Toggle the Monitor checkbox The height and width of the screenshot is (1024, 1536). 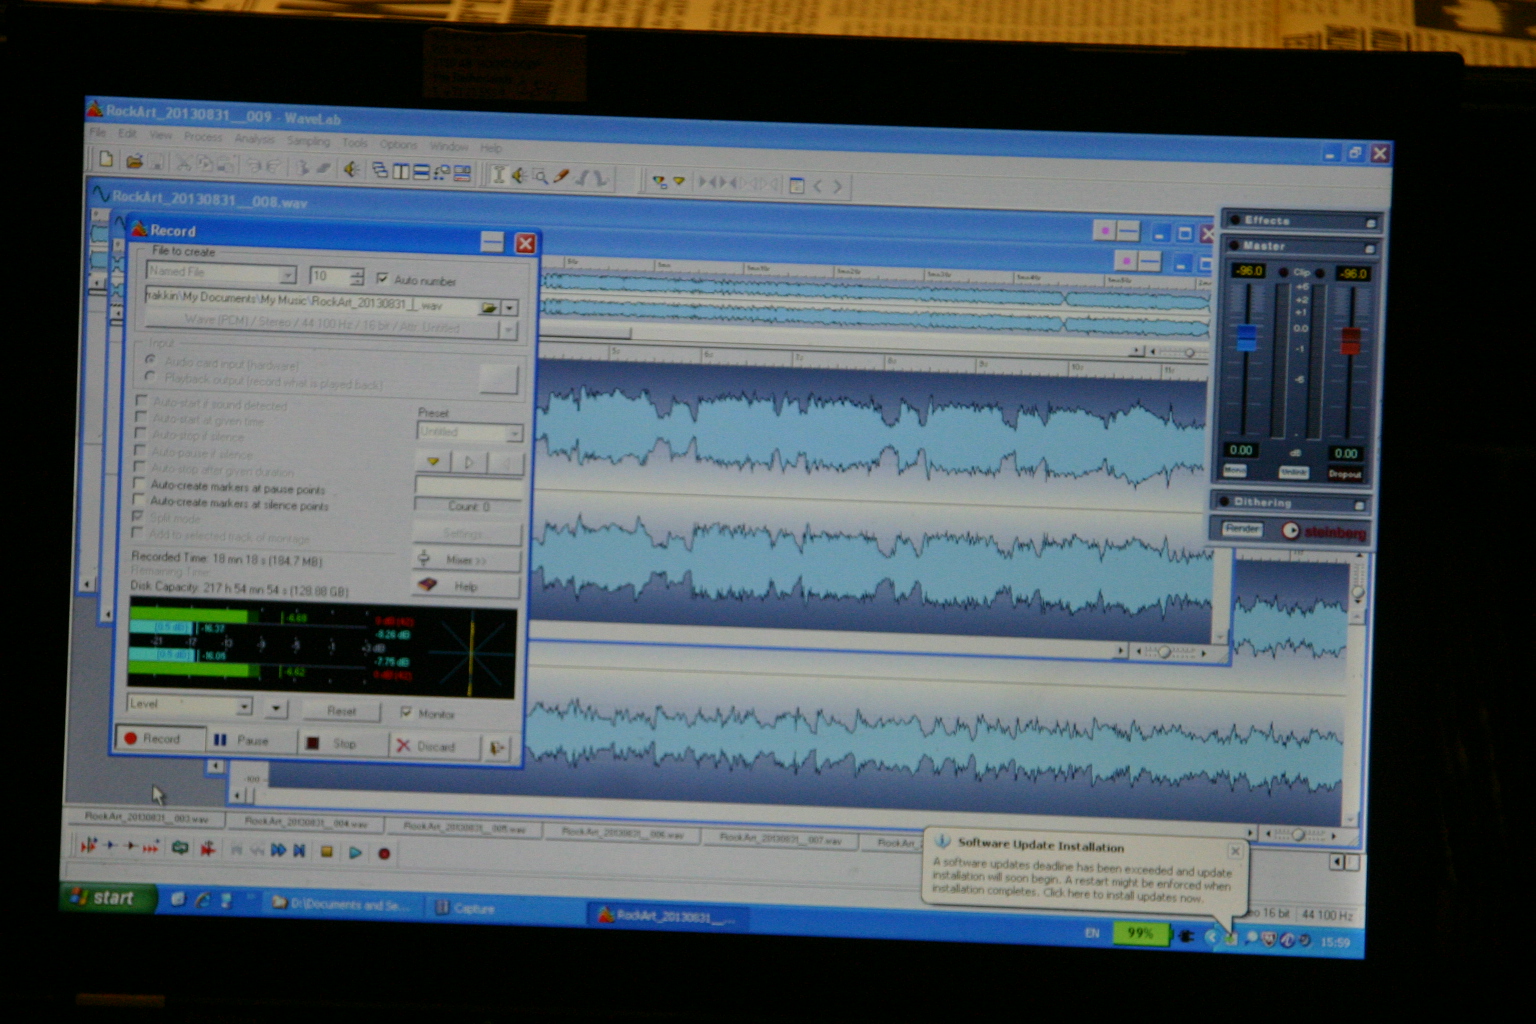[x=406, y=712]
